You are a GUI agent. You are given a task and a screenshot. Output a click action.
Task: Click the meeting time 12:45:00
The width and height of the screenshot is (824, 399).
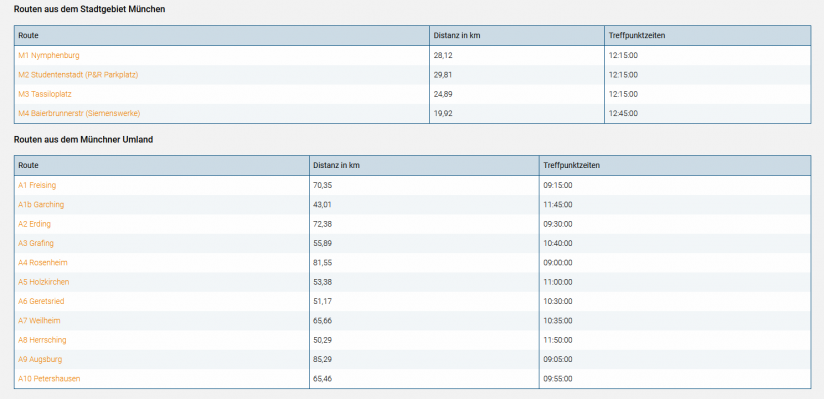click(x=623, y=113)
